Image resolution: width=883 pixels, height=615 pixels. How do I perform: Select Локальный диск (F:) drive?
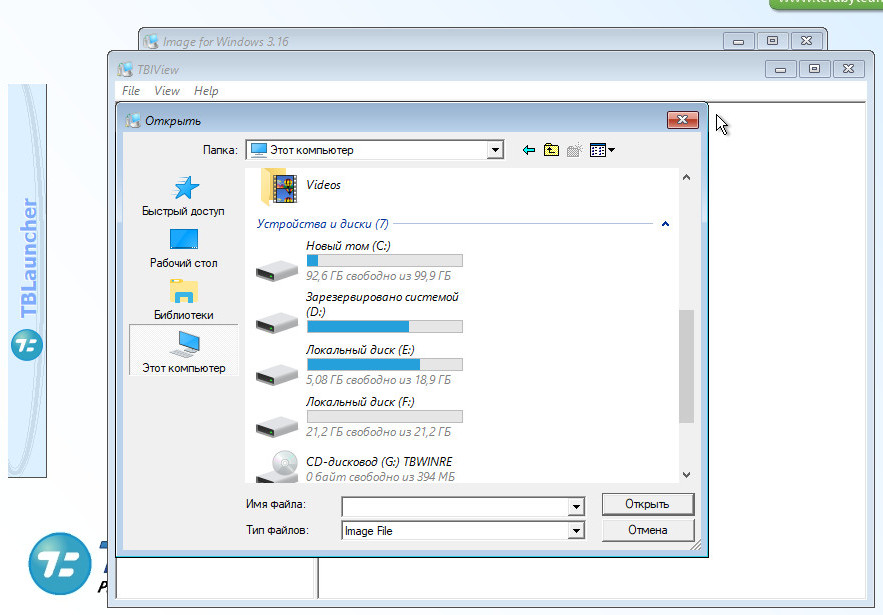click(359, 417)
